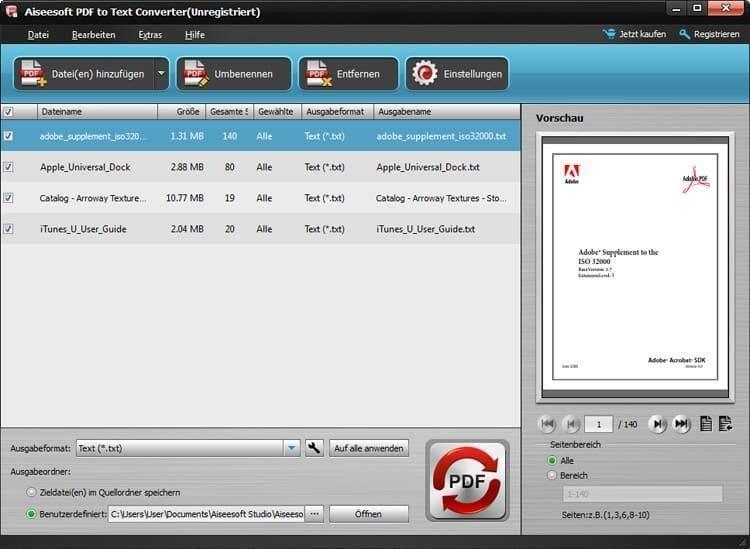750x549 pixels.
Task: Click the page range 1-140 field
Action: 642,494
